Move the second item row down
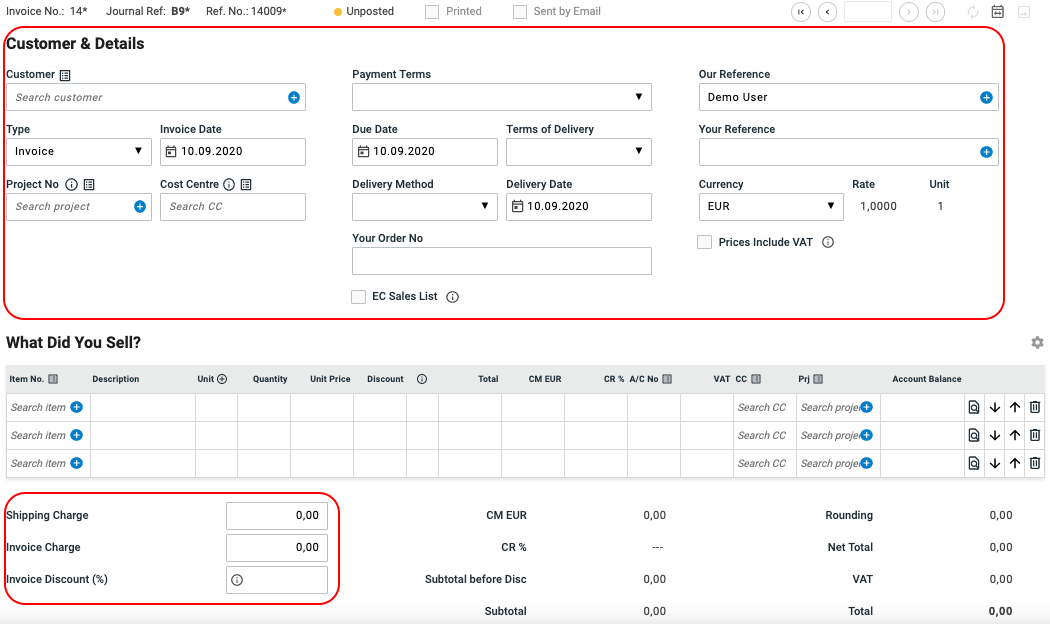The height and width of the screenshot is (629, 1050). pyautogui.click(x=995, y=435)
